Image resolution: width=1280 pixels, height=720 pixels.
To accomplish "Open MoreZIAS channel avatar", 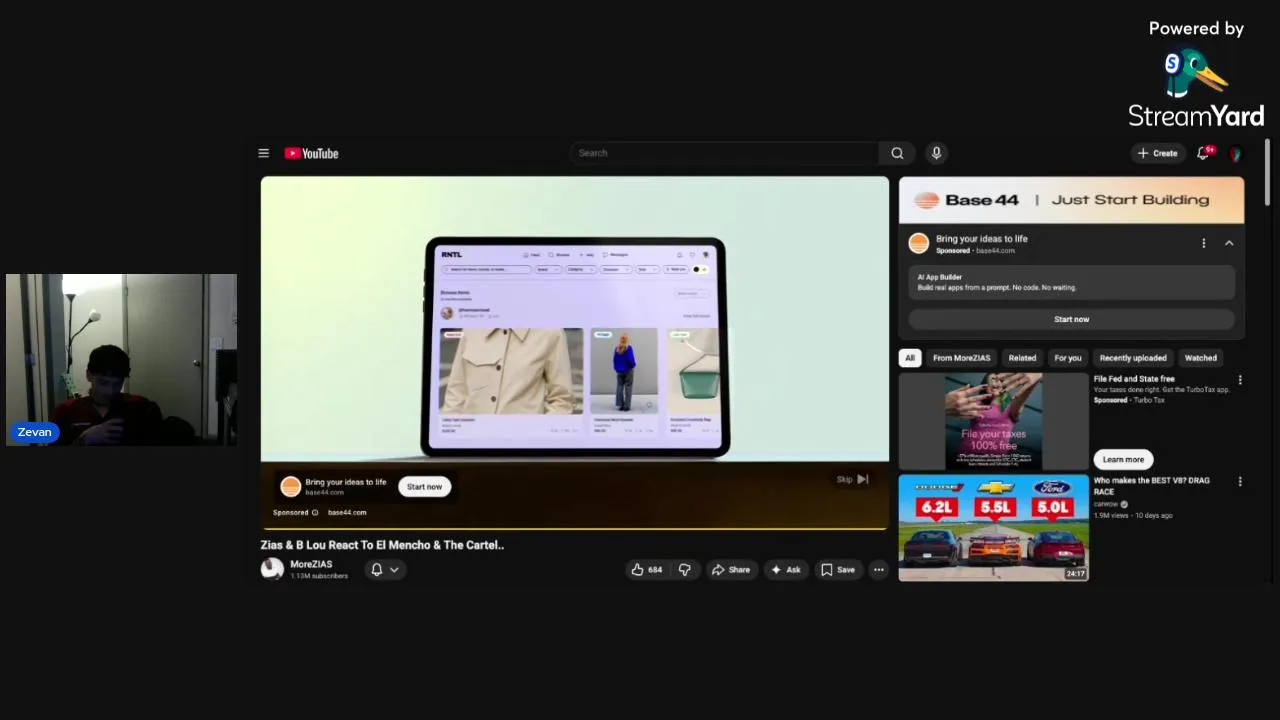I will point(272,569).
